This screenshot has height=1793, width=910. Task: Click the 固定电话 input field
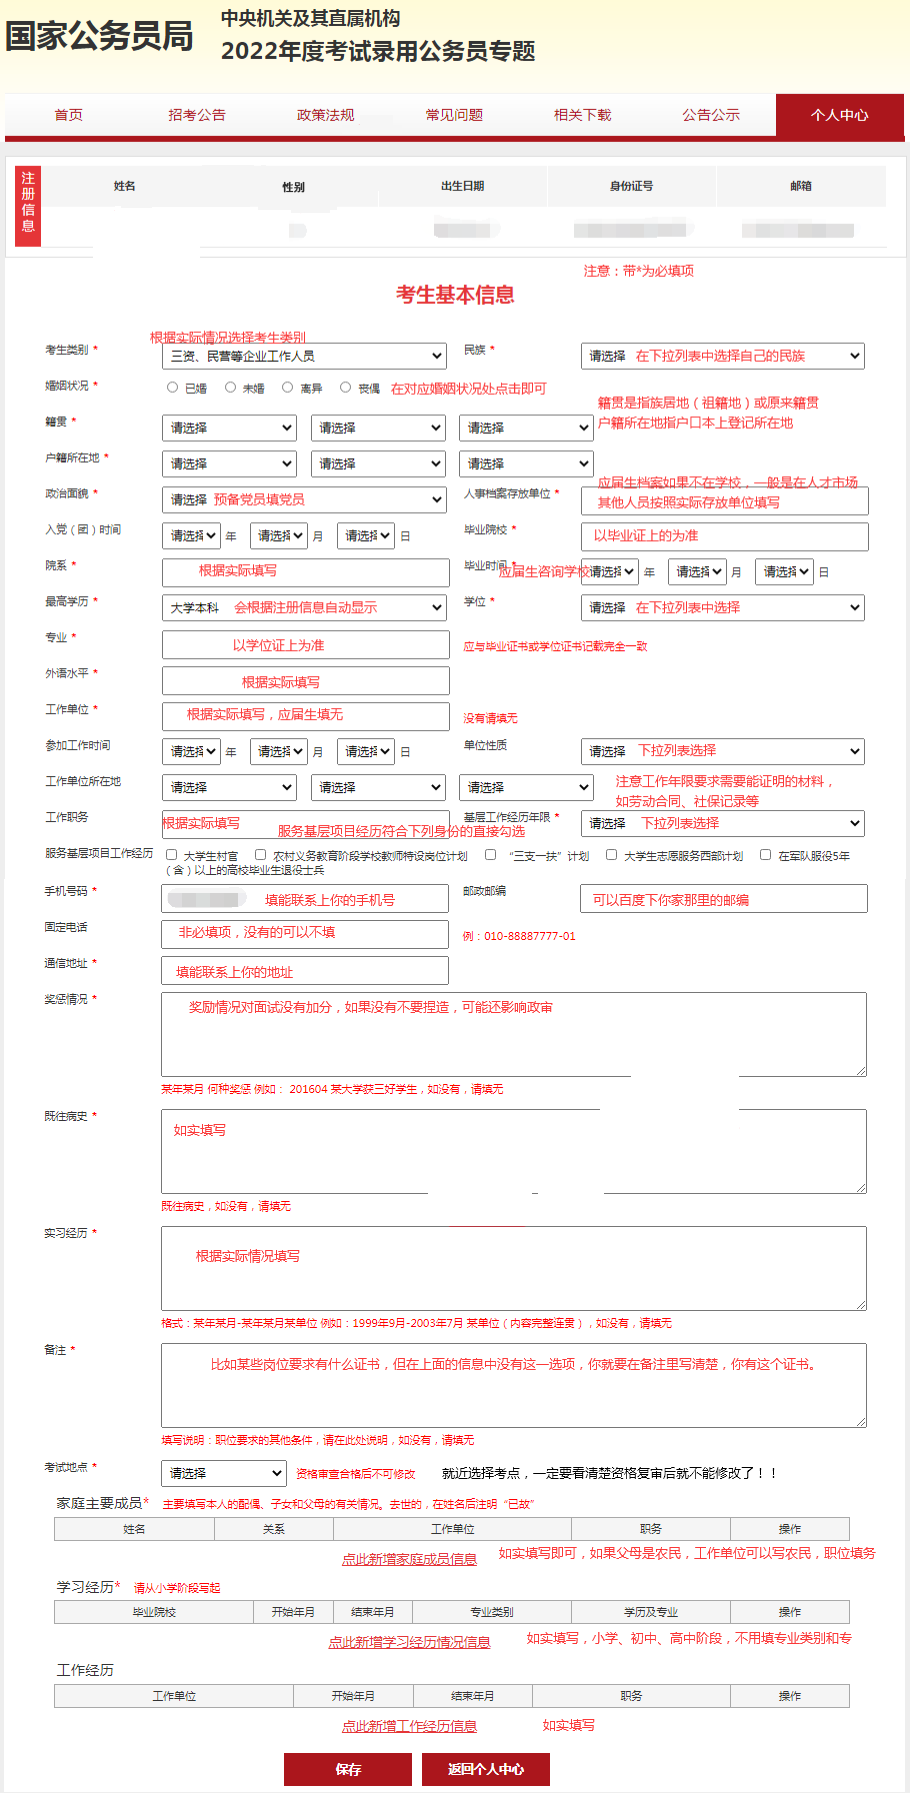(305, 934)
